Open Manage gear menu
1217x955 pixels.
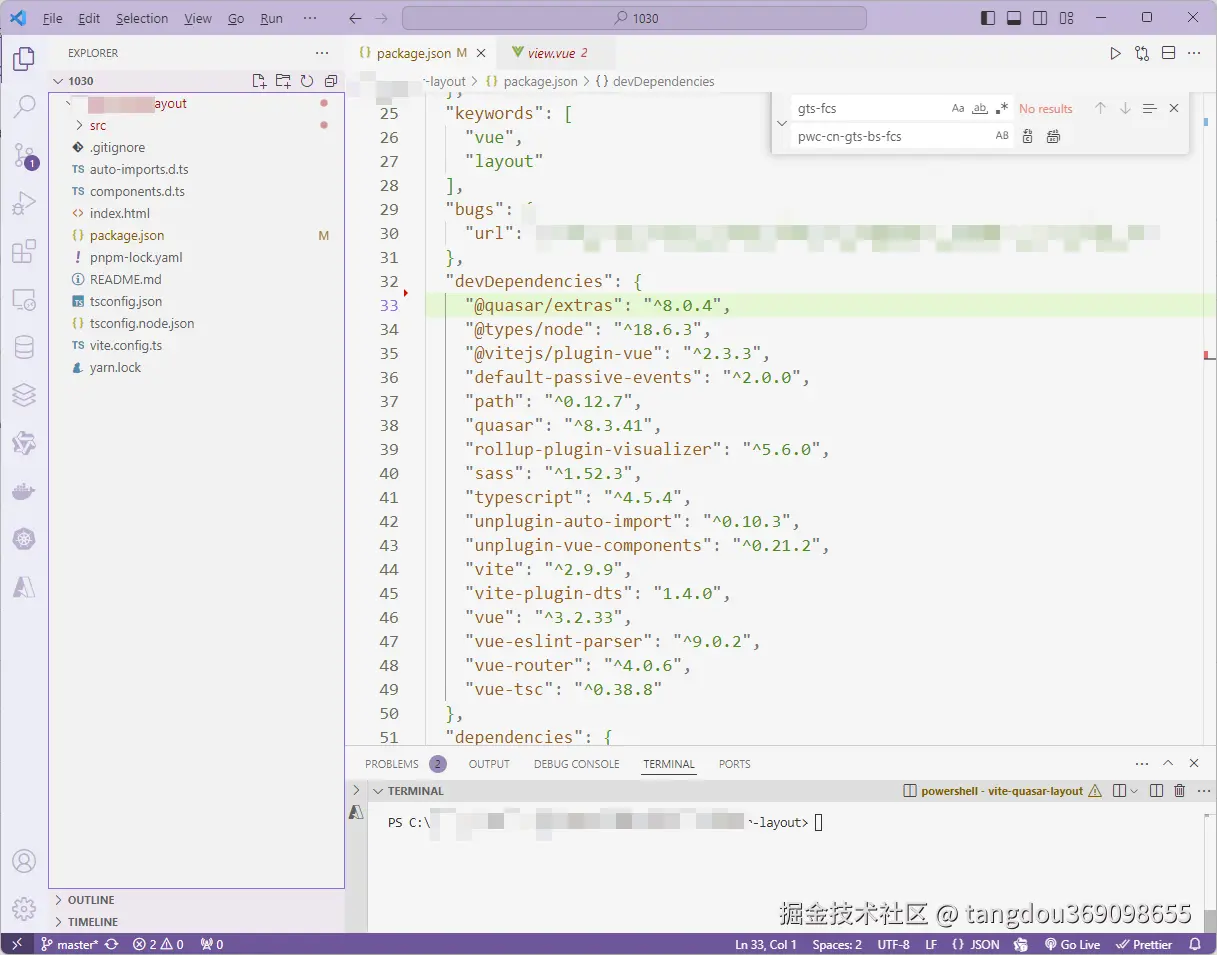tap(24, 909)
